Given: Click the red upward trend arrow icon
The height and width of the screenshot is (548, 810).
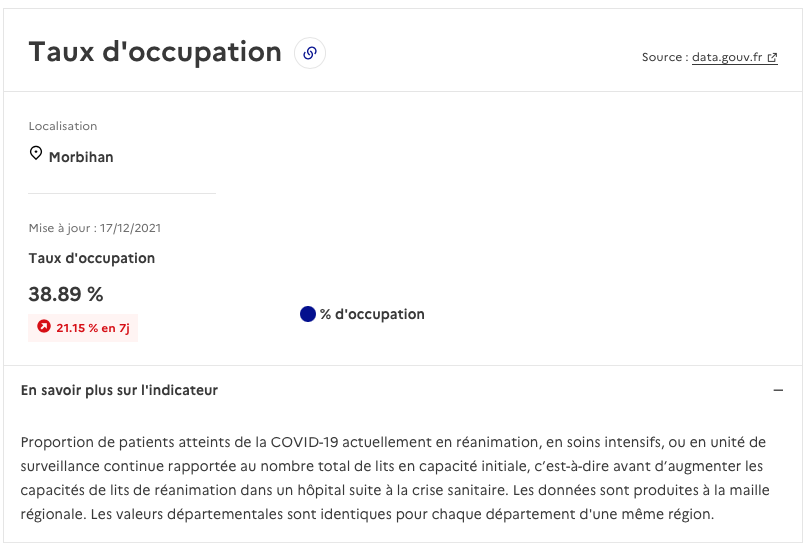Looking at the screenshot, I should coord(44,326).
